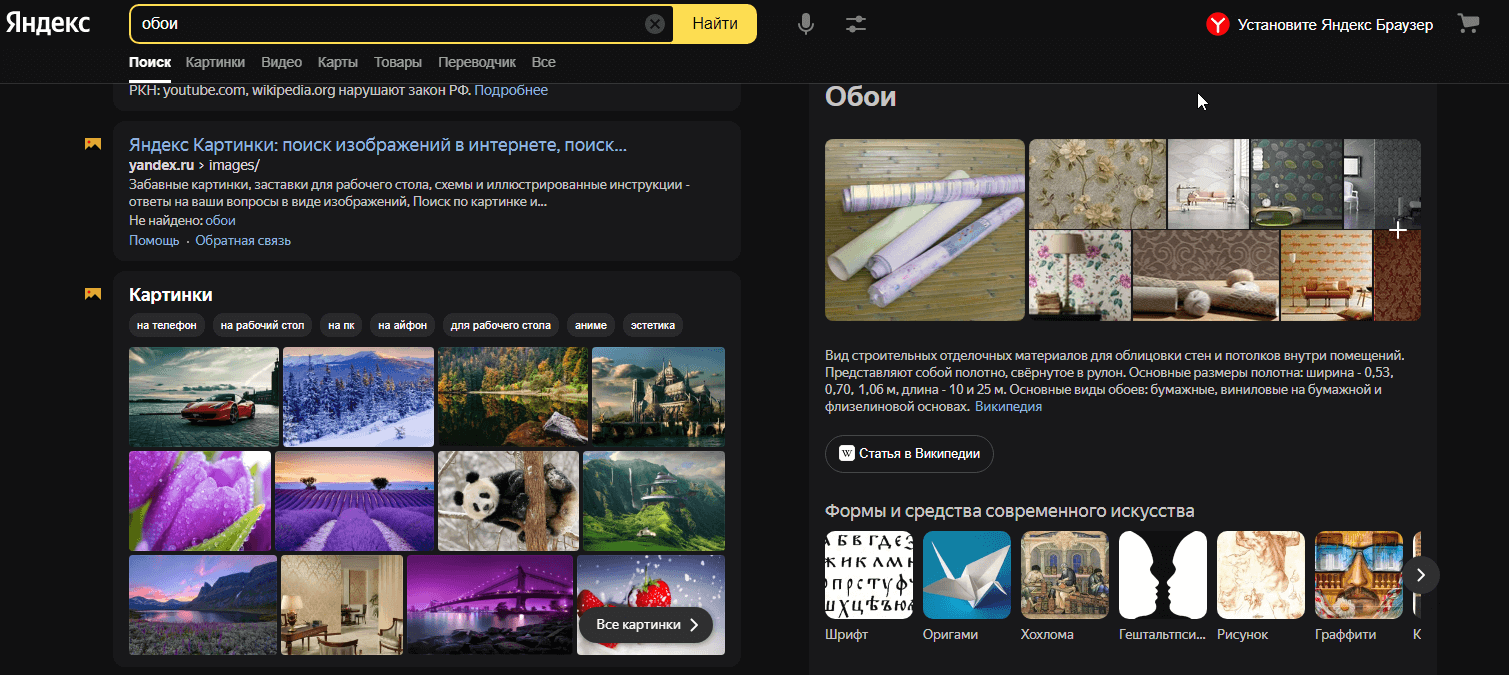Open the shopping cart icon
Screen dimensions: 1509x675
tap(1468, 24)
